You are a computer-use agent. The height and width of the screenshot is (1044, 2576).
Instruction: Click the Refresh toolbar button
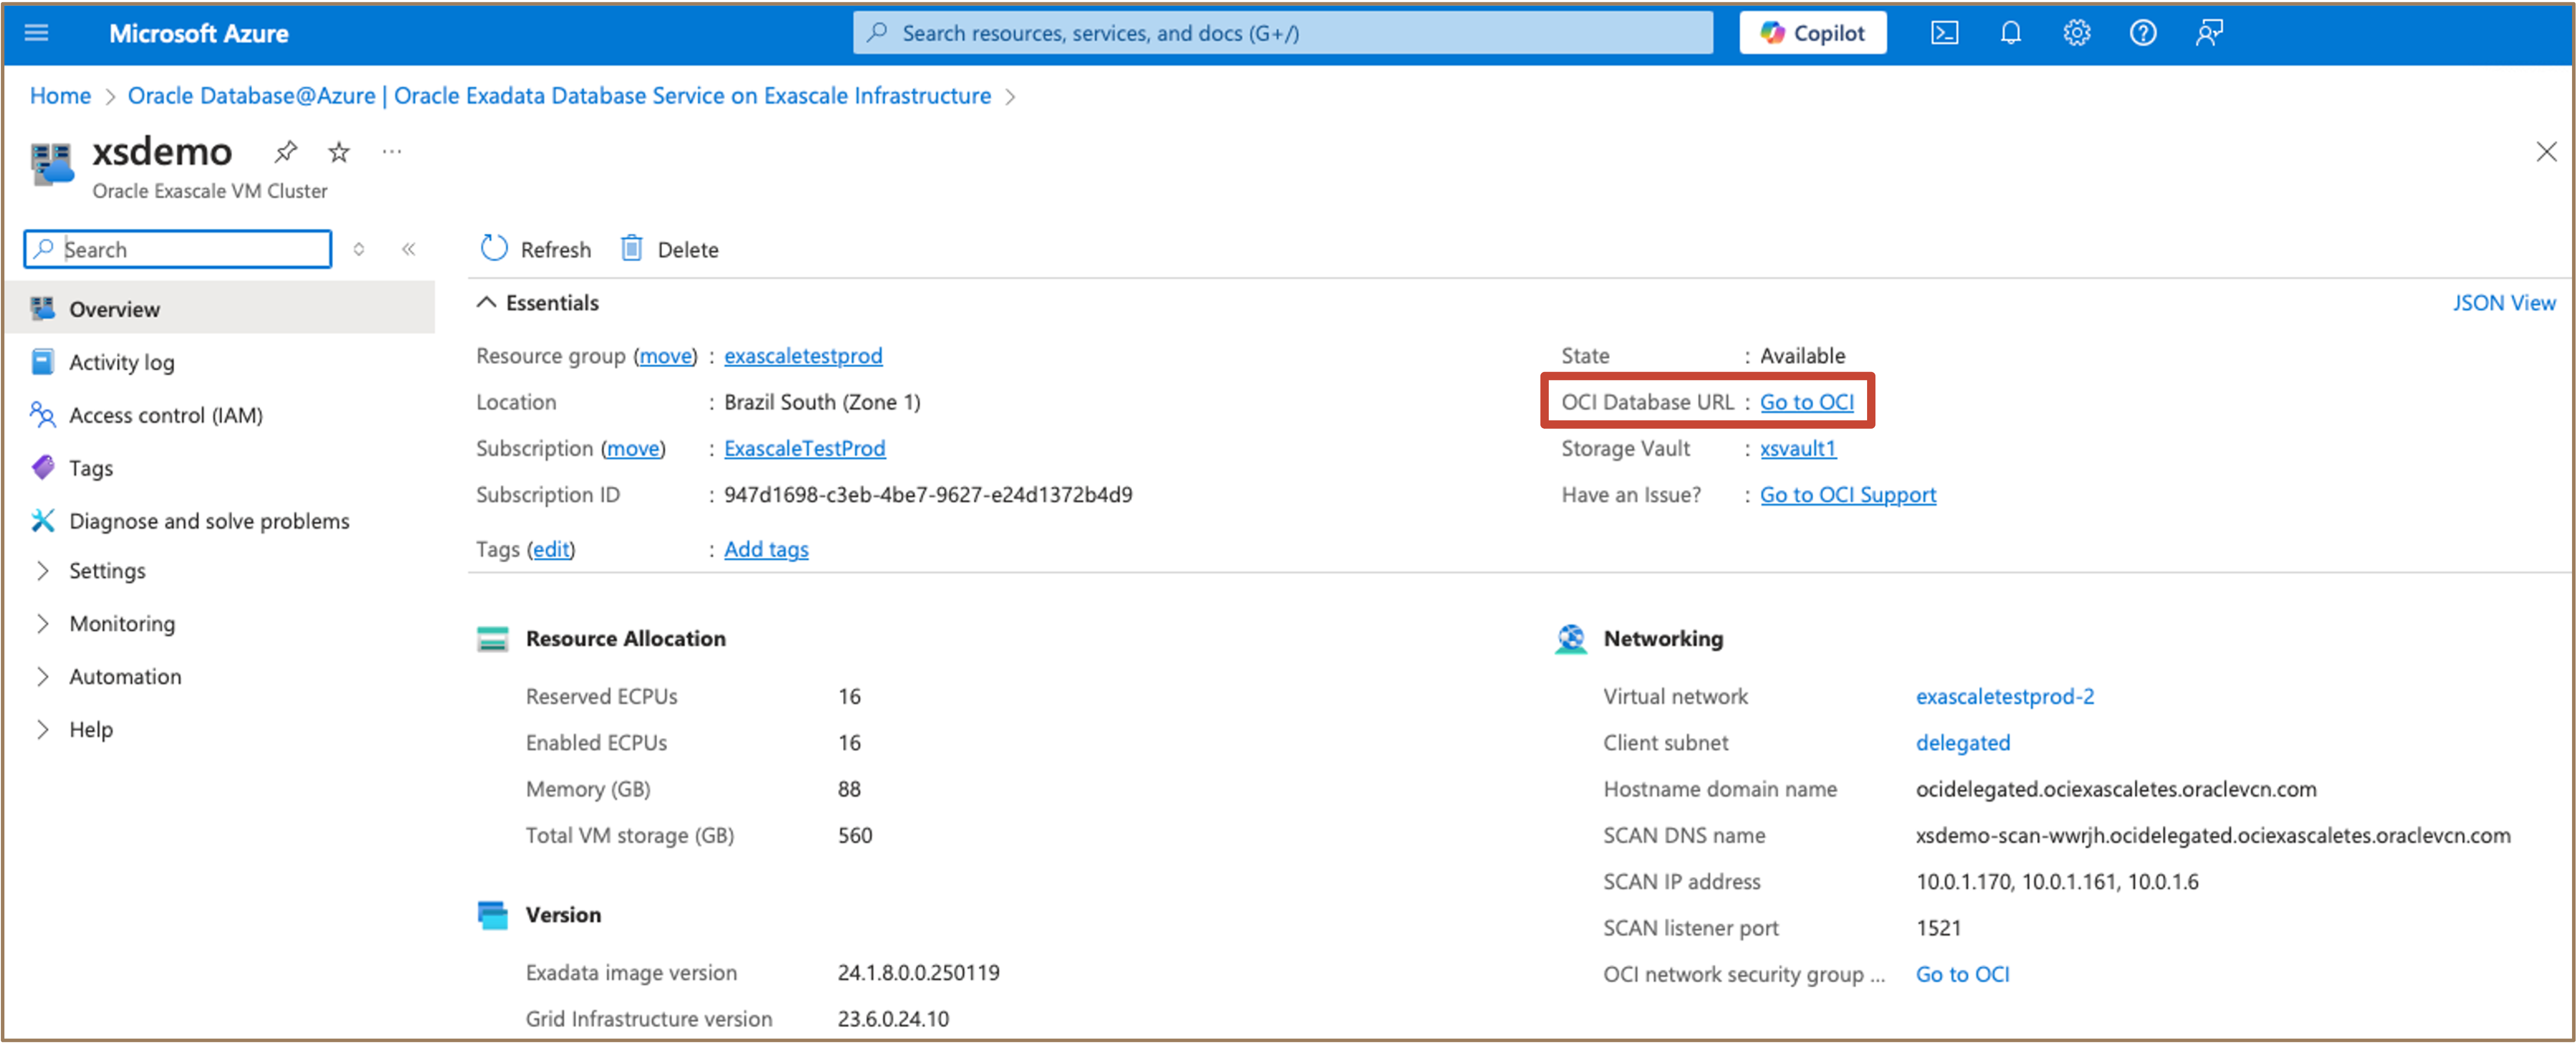coord(536,249)
